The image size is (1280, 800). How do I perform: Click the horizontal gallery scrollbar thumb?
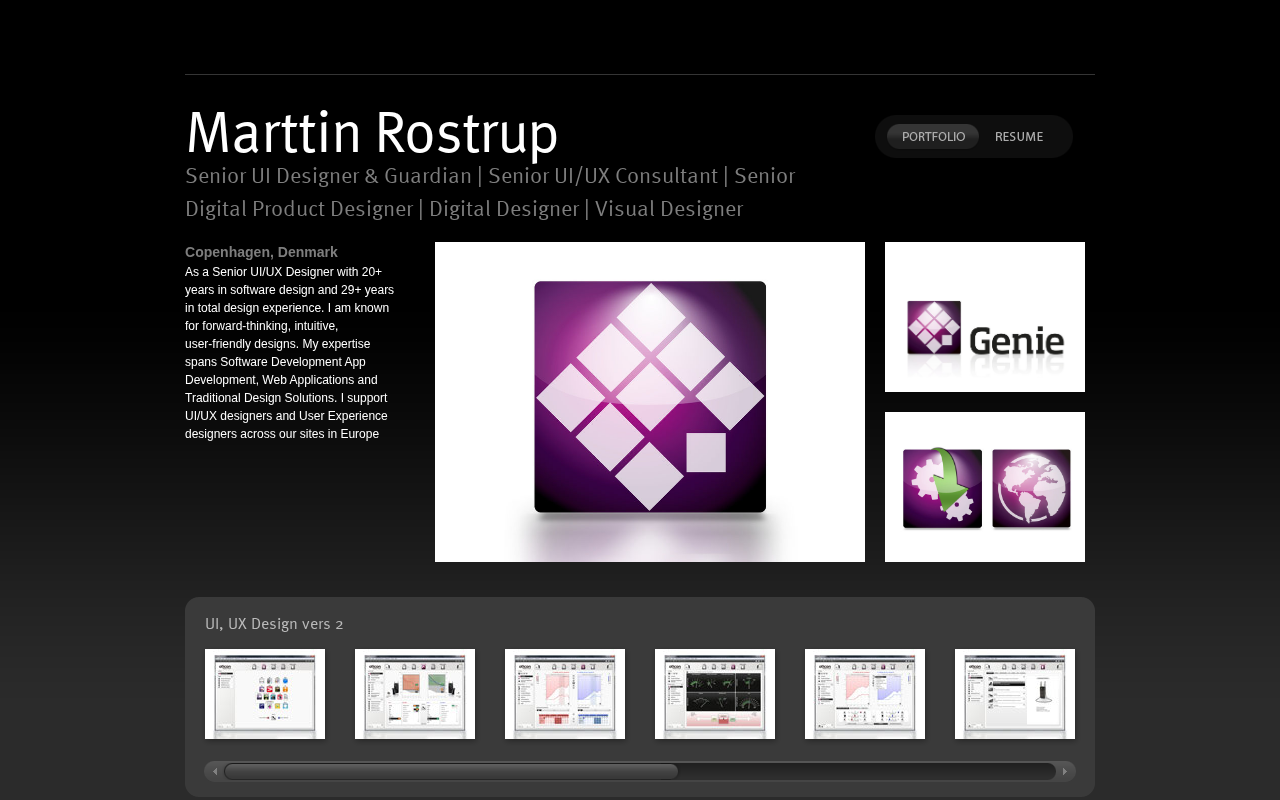[450, 771]
